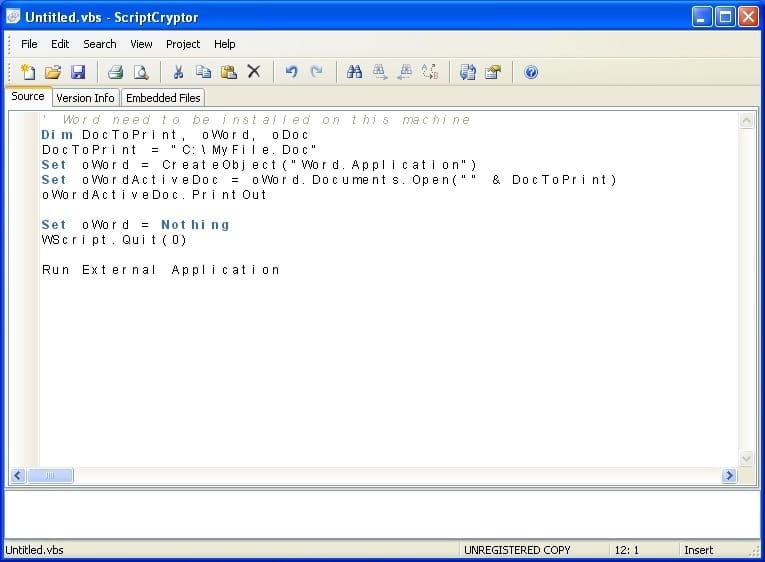Open the Edit menu

tap(60, 44)
